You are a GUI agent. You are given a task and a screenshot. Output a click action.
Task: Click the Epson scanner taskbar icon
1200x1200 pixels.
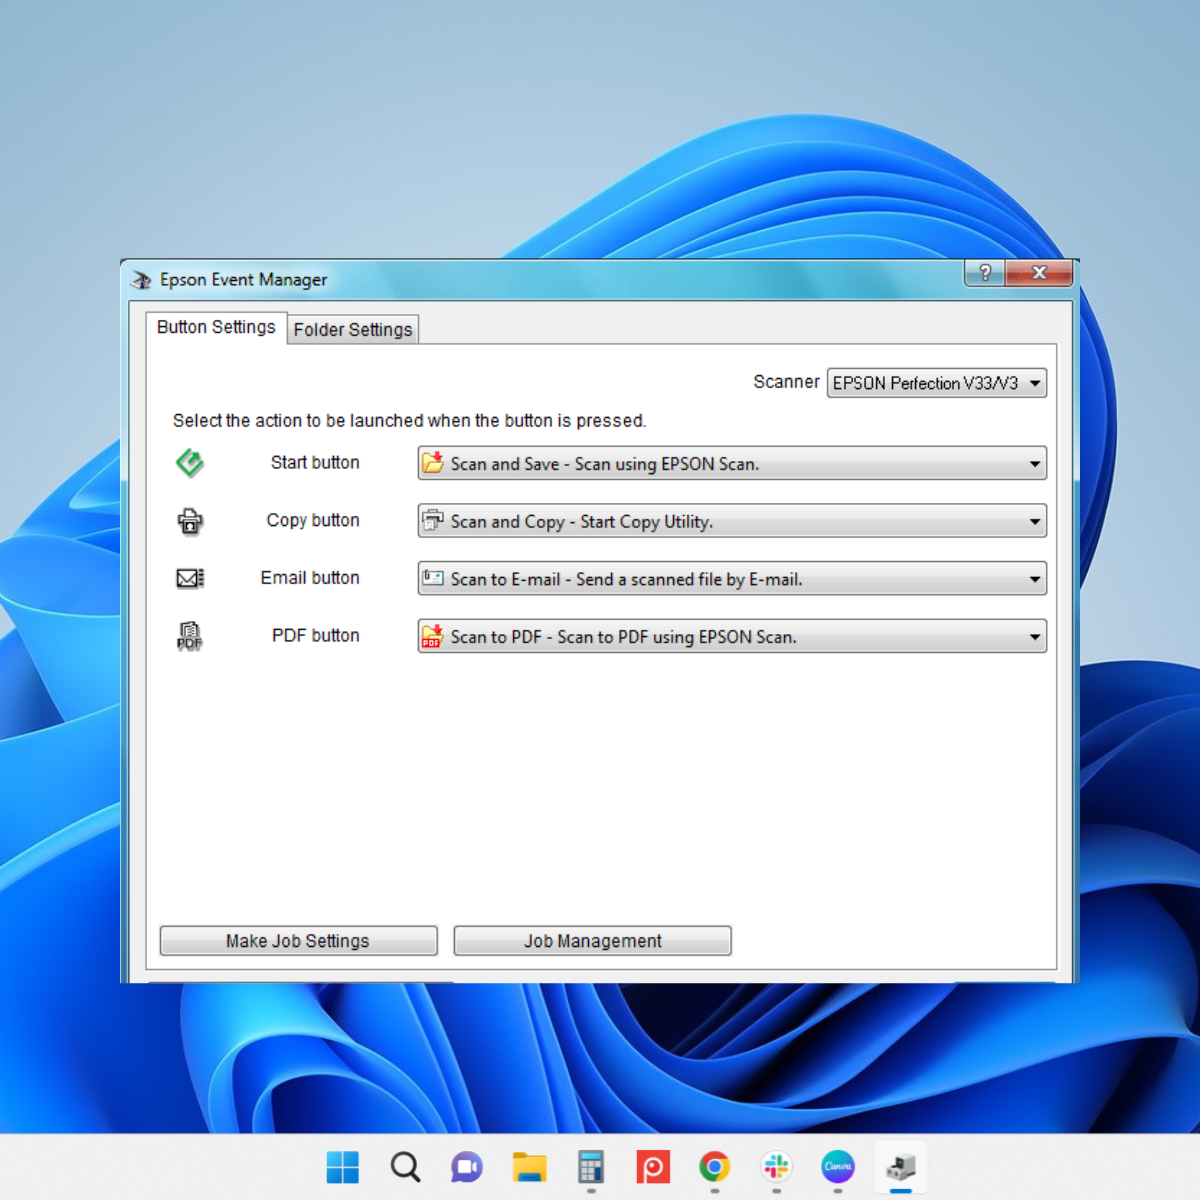[901, 1167]
